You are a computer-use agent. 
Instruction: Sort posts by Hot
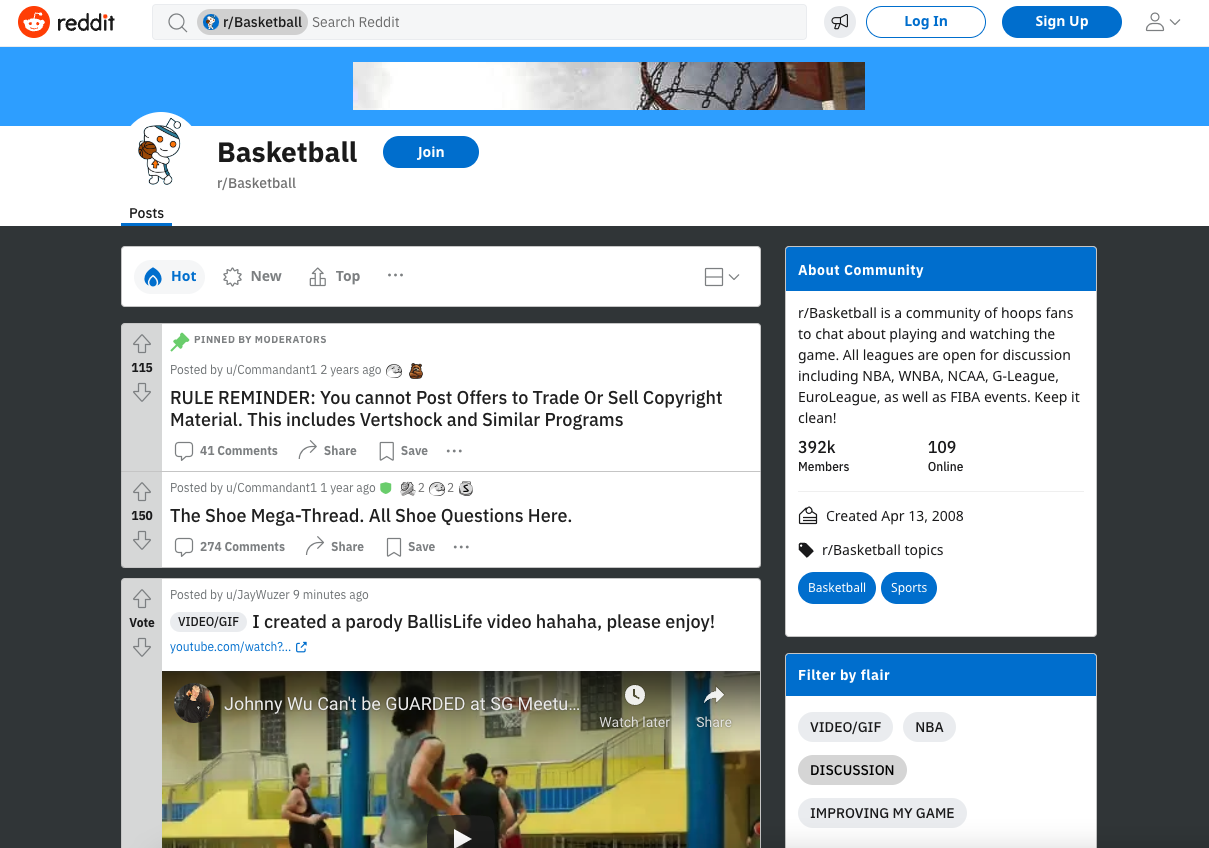pos(170,276)
